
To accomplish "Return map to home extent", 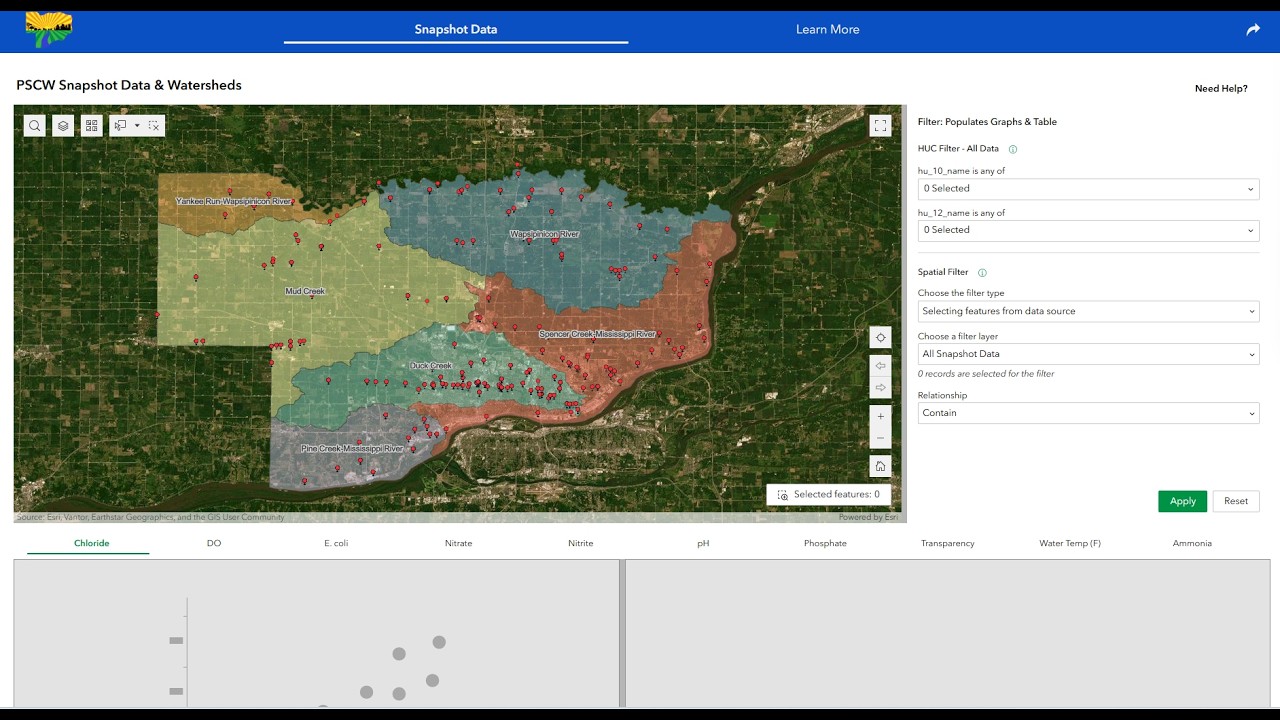I will tap(880, 466).
